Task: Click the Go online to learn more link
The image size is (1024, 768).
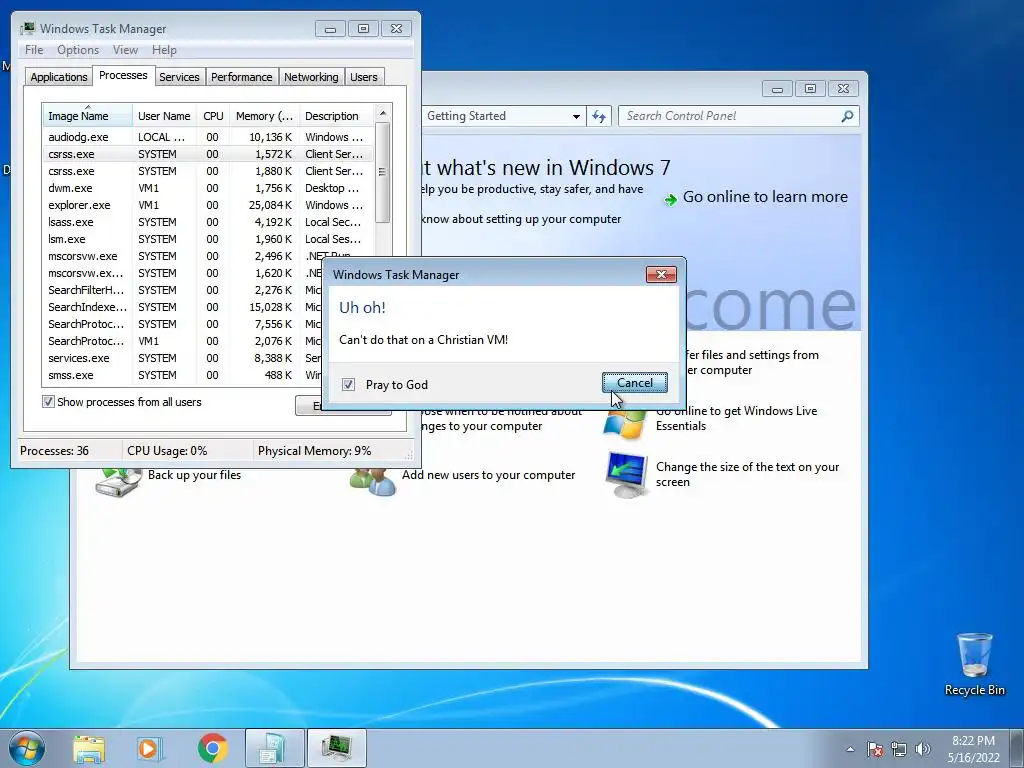Action: (765, 197)
